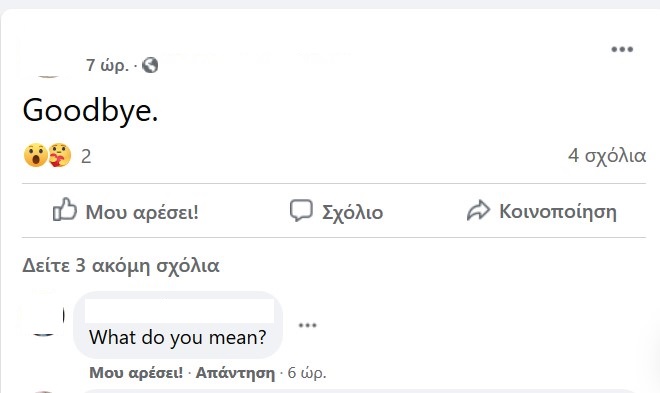Expand Δείτε 3 ακόμη σχόλια
The image size is (660, 393).
[x=121, y=266]
